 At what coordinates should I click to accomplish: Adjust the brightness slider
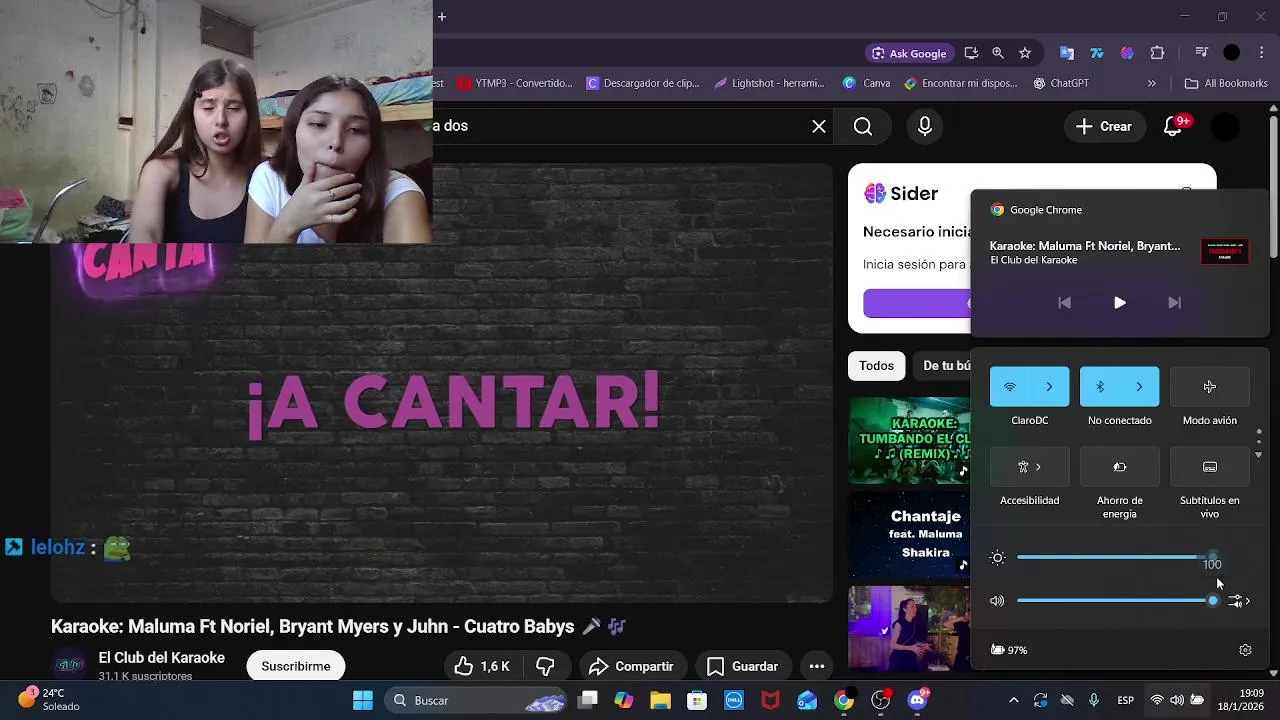pos(1115,557)
